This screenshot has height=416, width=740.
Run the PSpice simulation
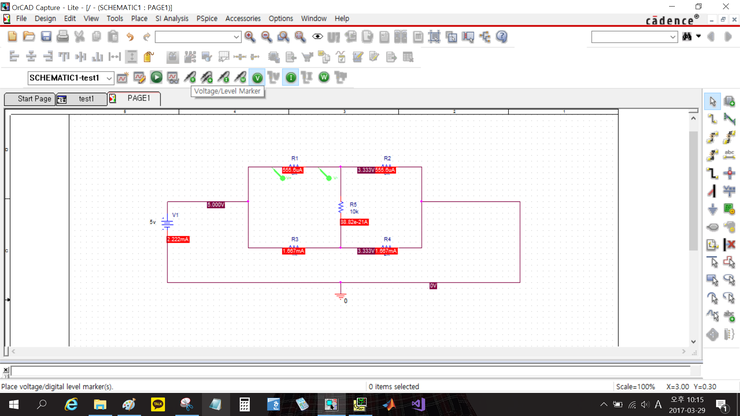(x=157, y=77)
